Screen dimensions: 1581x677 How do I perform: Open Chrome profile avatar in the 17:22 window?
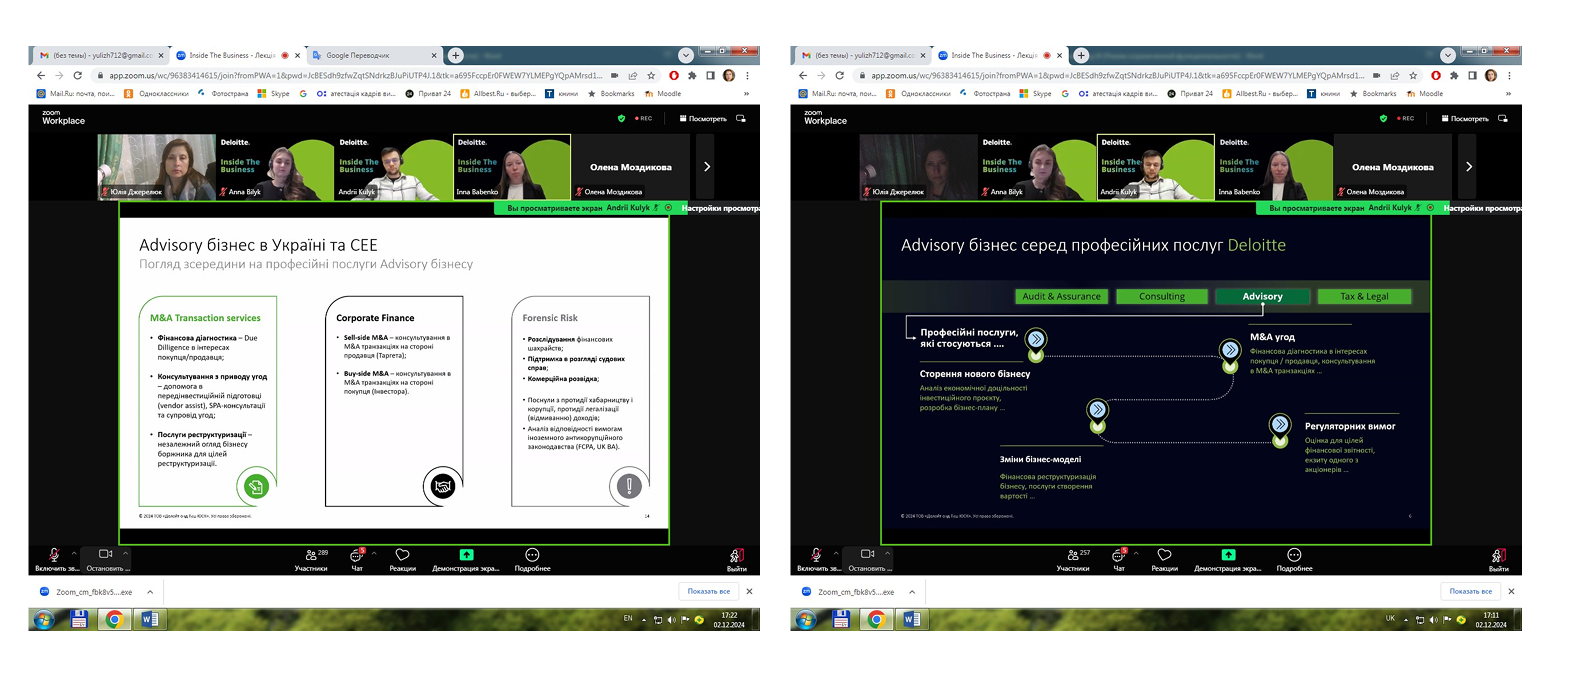[729, 75]
